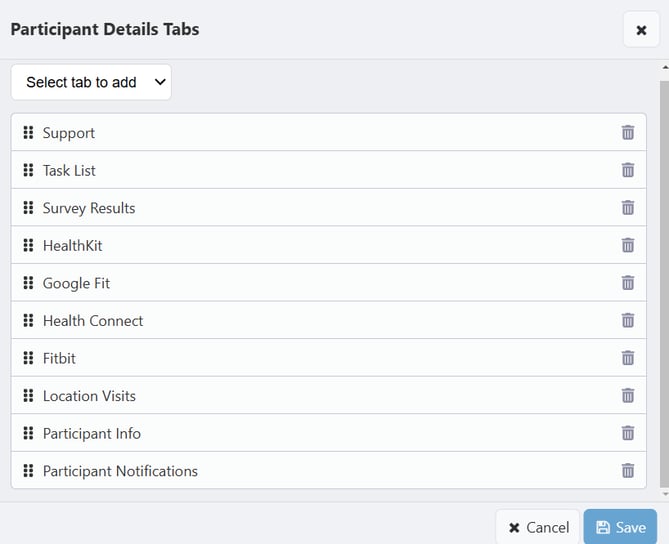Screen dimensions: 669x544
Task: Click trash icon for Survey Results
Action: click(628, 208)
